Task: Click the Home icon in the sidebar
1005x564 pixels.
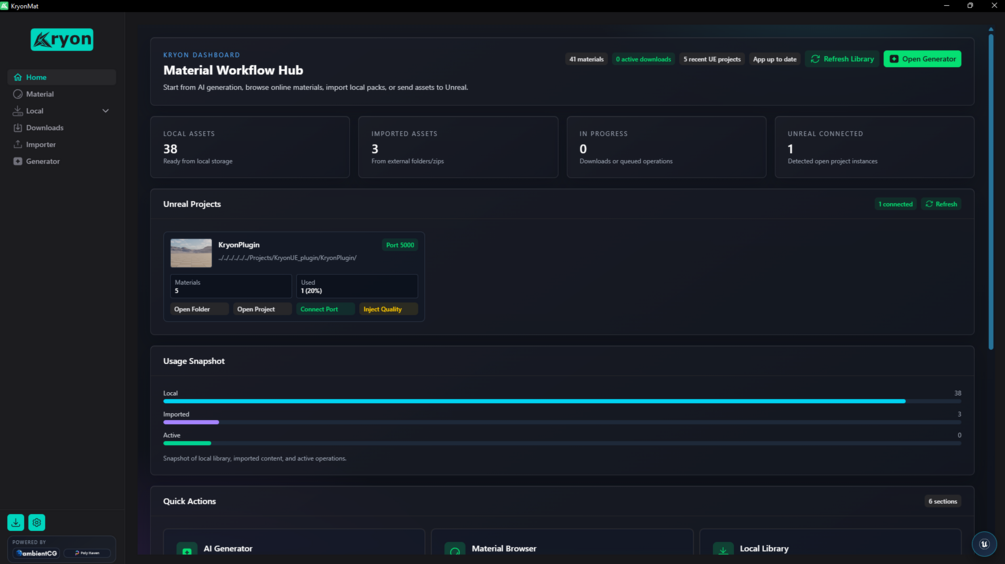Action: [18, 78]
